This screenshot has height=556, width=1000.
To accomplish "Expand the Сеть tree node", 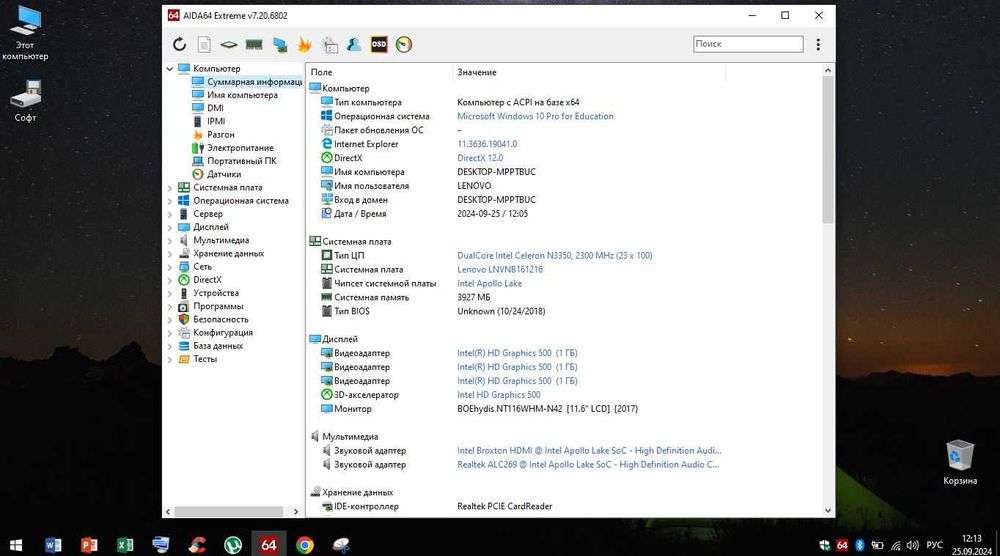I will [170, 267].
